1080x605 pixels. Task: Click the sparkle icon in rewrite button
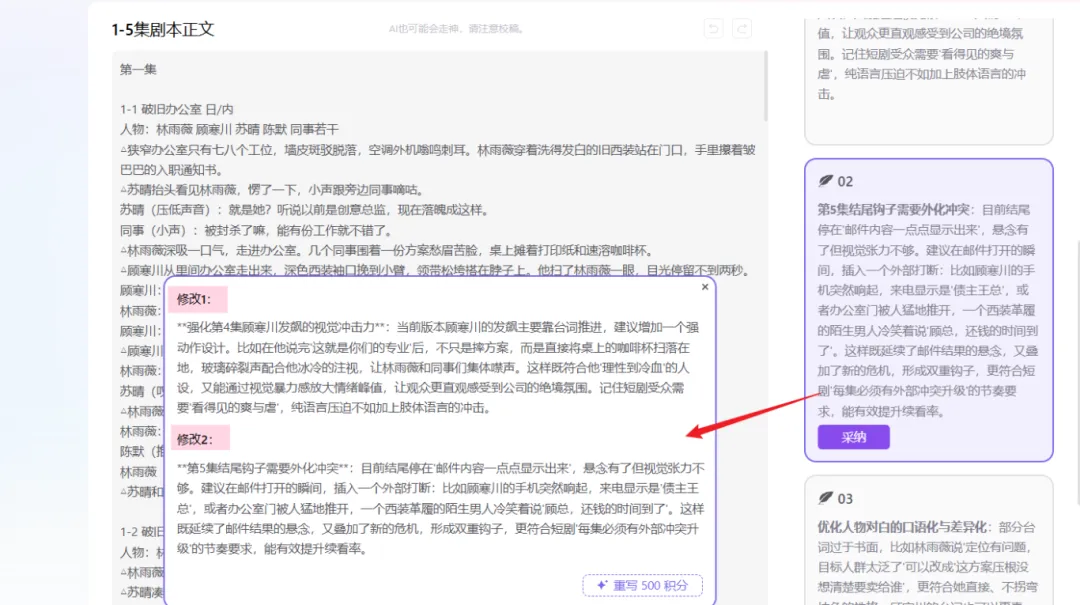(x=602, y=585)
